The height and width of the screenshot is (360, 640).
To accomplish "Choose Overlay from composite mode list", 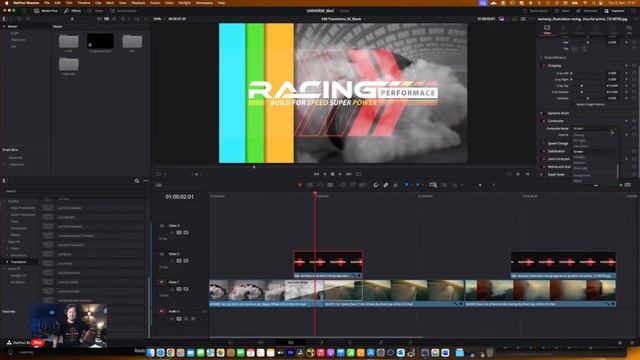I will pyautogui.click(x=579, y=135).
